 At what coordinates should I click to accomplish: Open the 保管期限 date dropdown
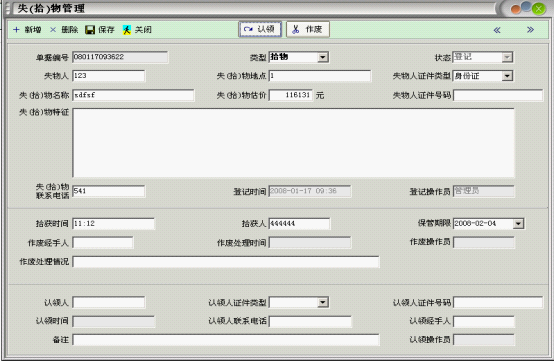point(518,224)
